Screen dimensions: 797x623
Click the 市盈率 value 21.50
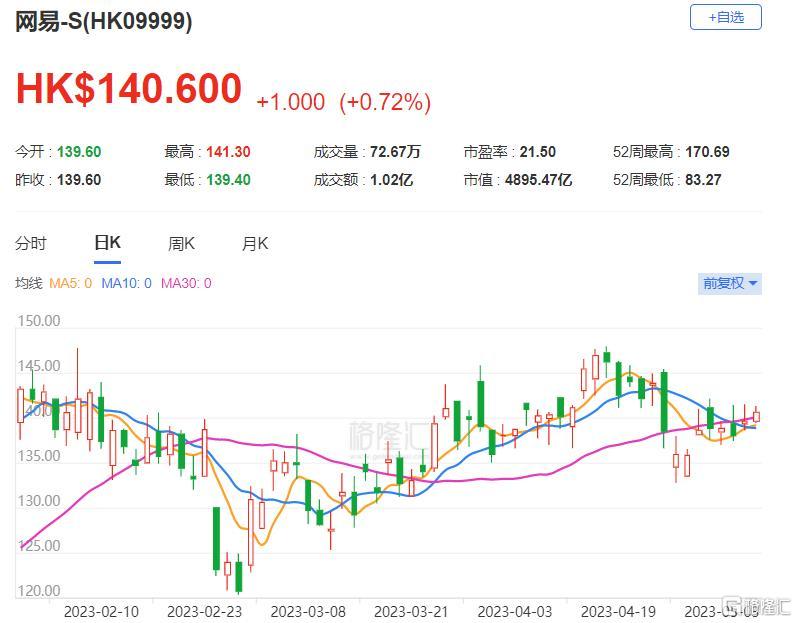click(x=537, y=151)
